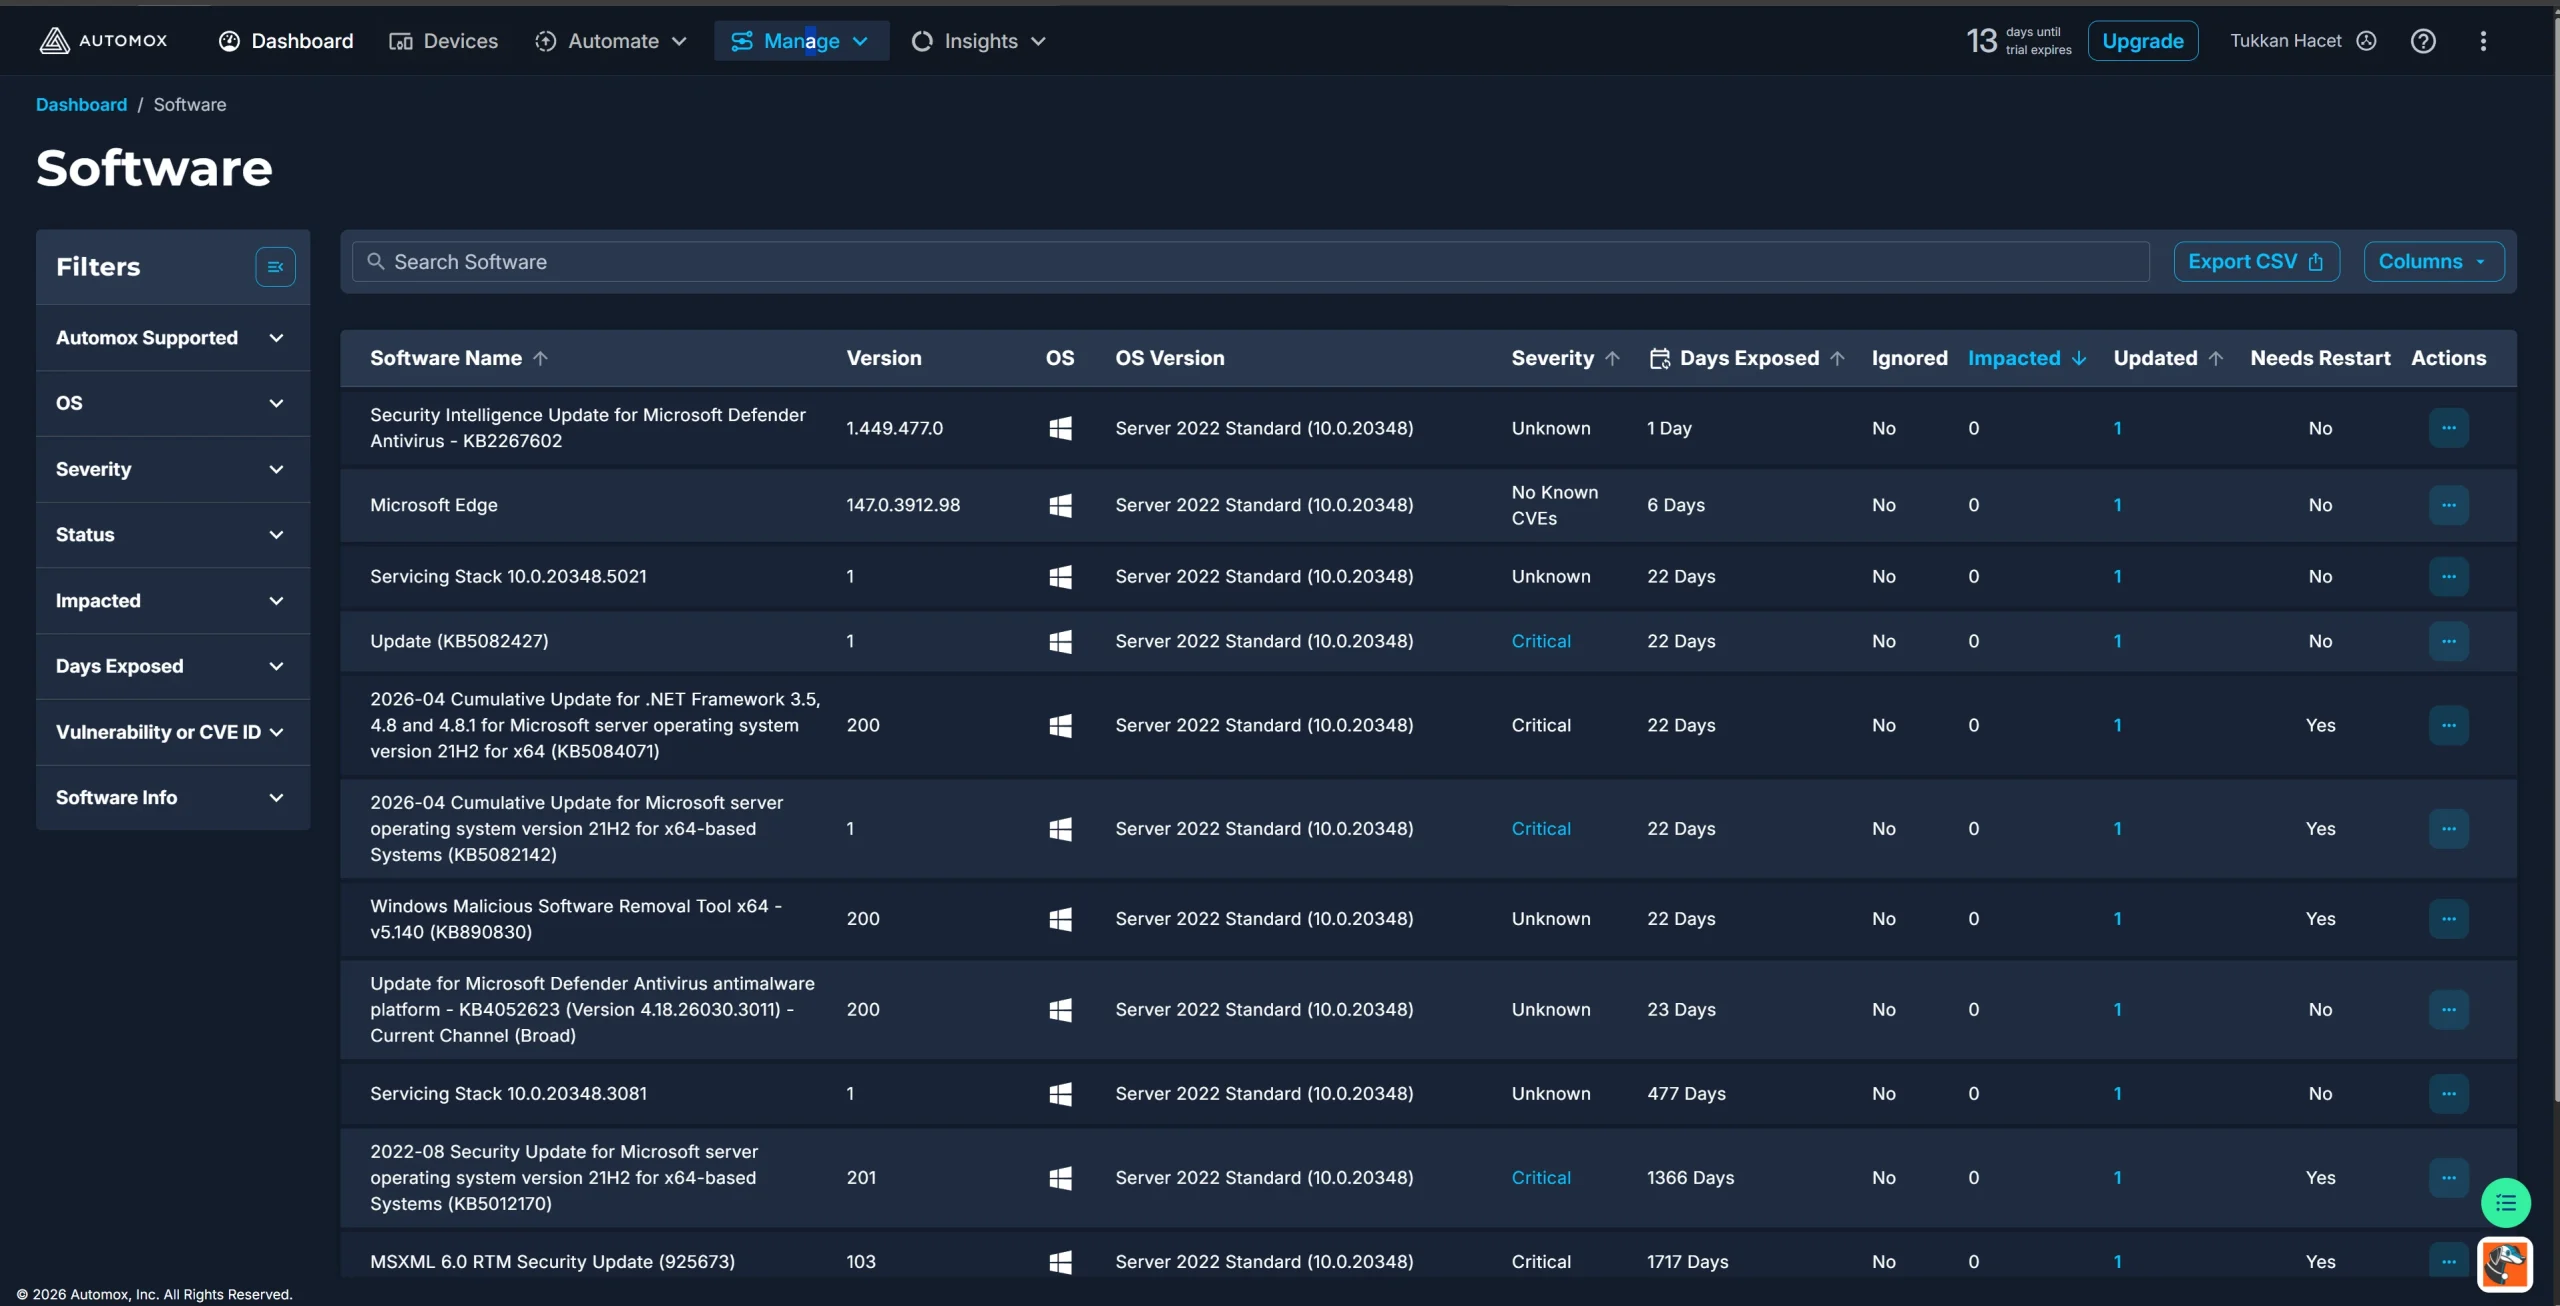Open the vertical three-dot menu in header
The image size is (2560, 1306).
(2483, 41)
